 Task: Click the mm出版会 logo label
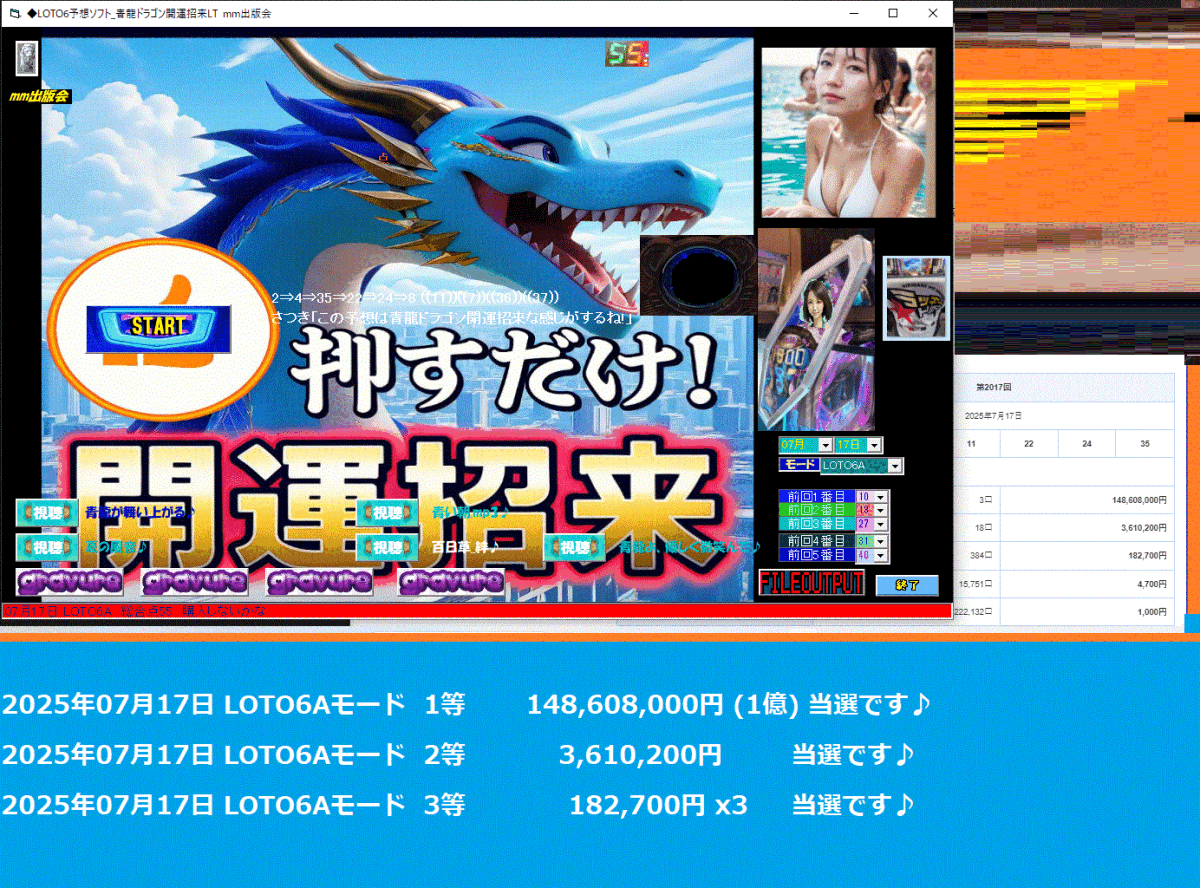coord(39,96)
